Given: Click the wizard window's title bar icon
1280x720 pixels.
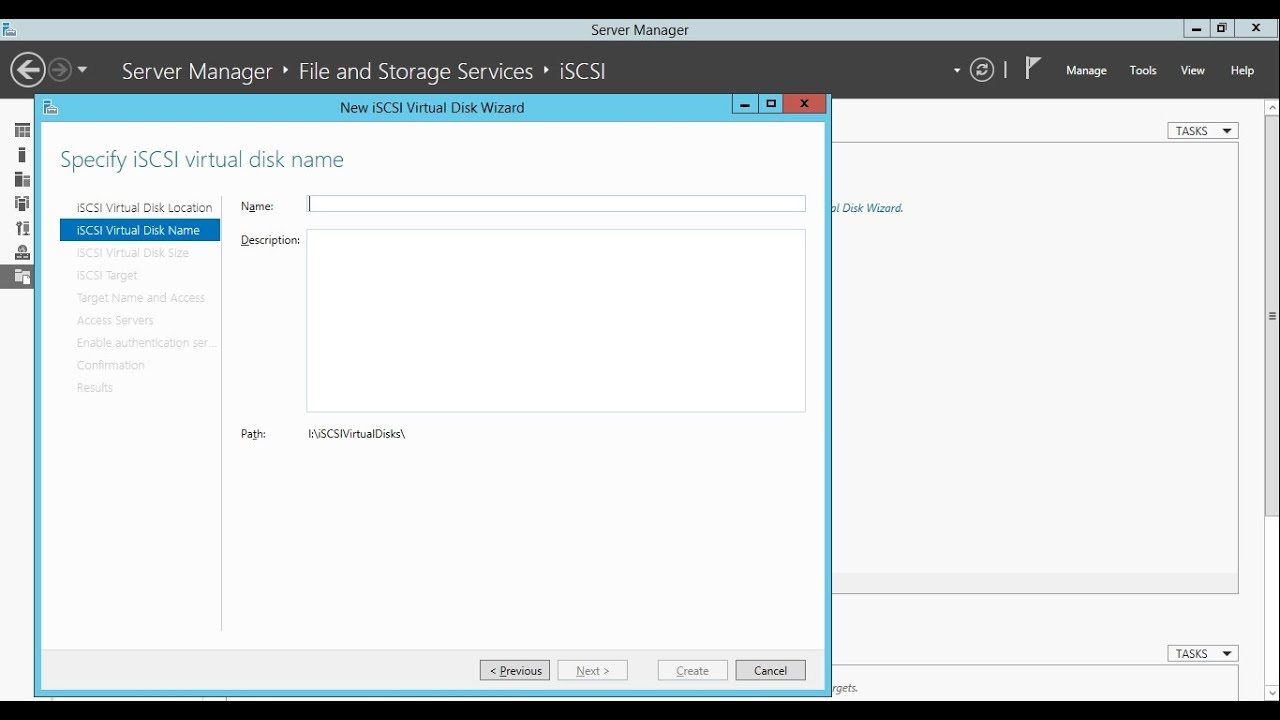Looking at the screenshot, I should point(51,108).
